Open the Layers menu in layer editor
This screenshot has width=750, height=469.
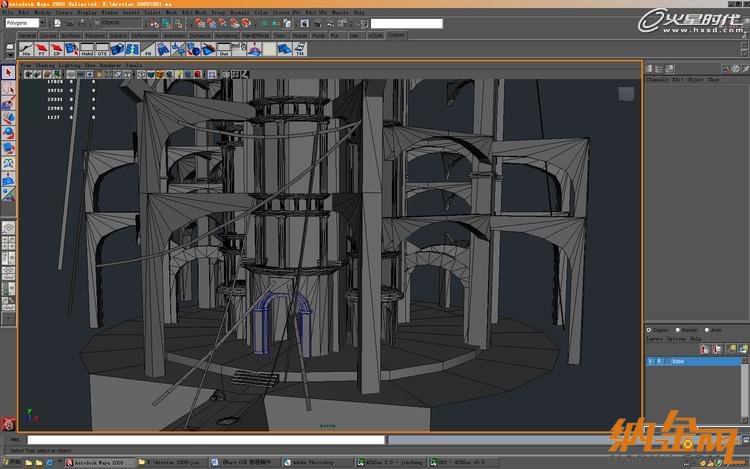pyautogui.click(x=655, y=339)
